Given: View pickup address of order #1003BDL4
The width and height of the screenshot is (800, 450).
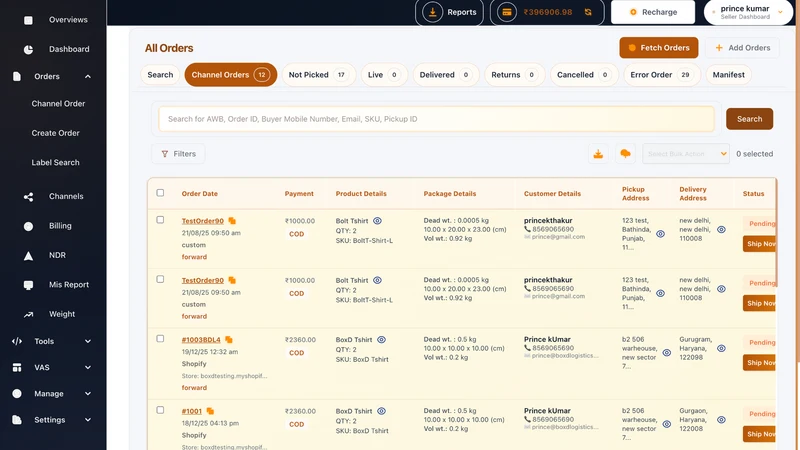Looking at the screenshot, I should 666,353.
